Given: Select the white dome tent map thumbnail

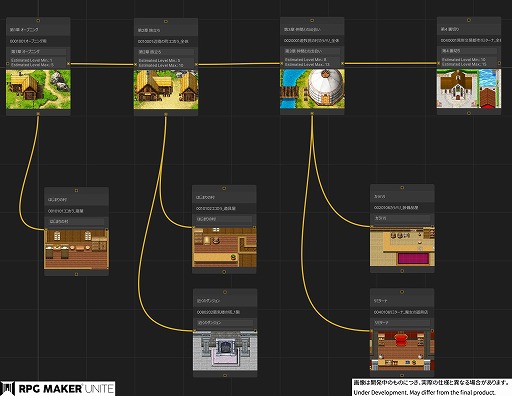Looking at the screenshot, I should [x=312, y=89].
